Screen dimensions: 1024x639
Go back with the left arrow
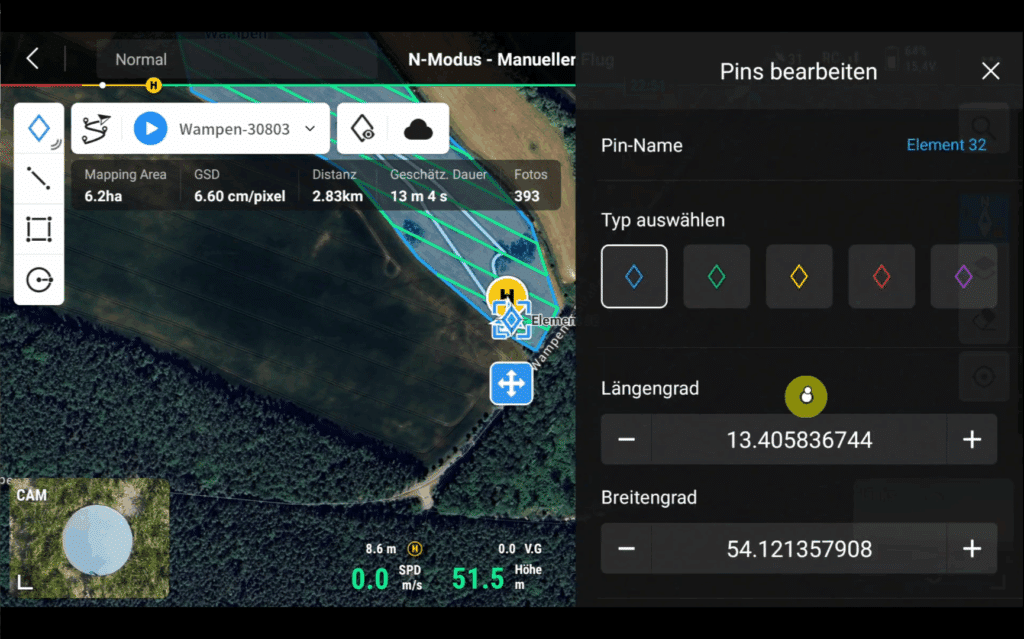[x=33, y=59]
